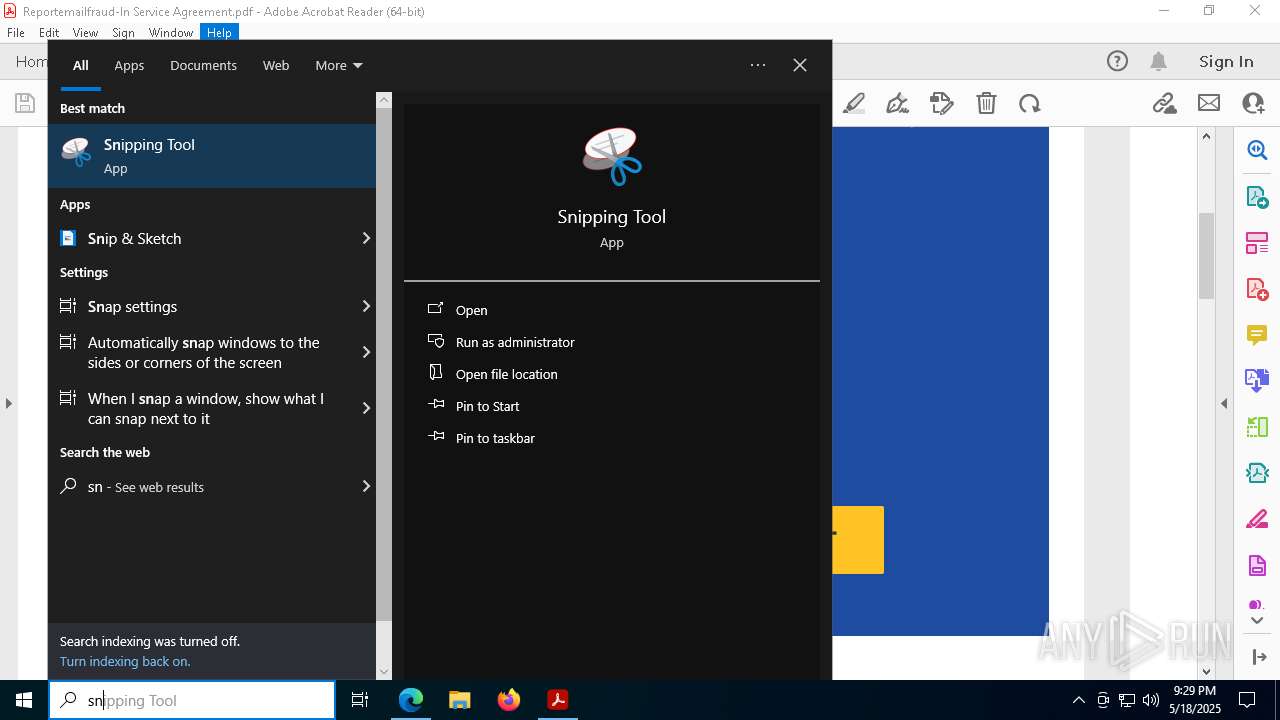1280x720 pixels.
Task: Switch to the Web search tab
Action: [276, 65]
